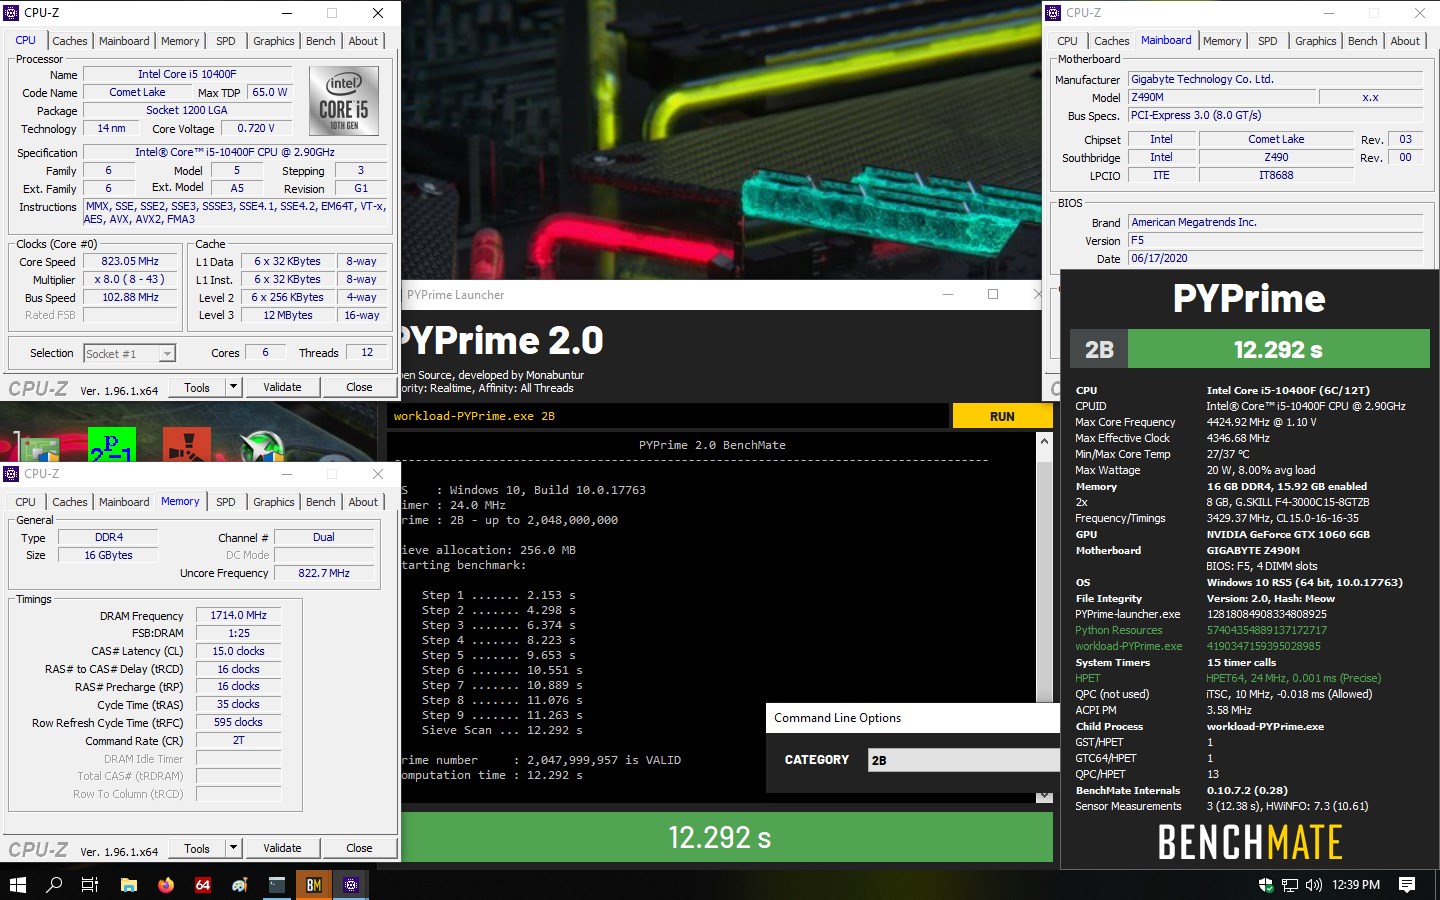The height and width of the screenshot is (900, 1440).
Task: Open Tools dropdown arrow in Memory CPU-Z window
Action: coord(233,848)
